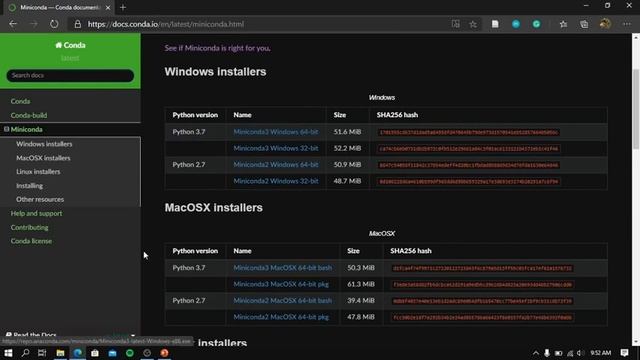Go to Linux installers in the sidebar
This screenshot has width=640, height=360.
tap(38, 172)
